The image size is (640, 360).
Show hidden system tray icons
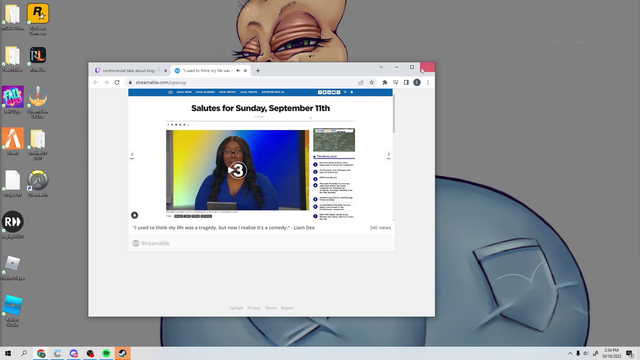[570, 353]
